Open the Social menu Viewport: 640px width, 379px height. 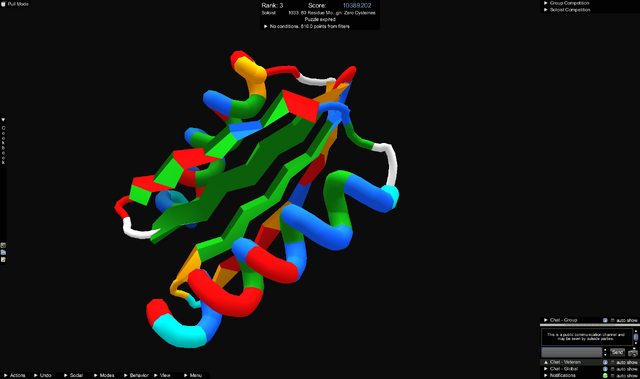(x=74, y=375)
